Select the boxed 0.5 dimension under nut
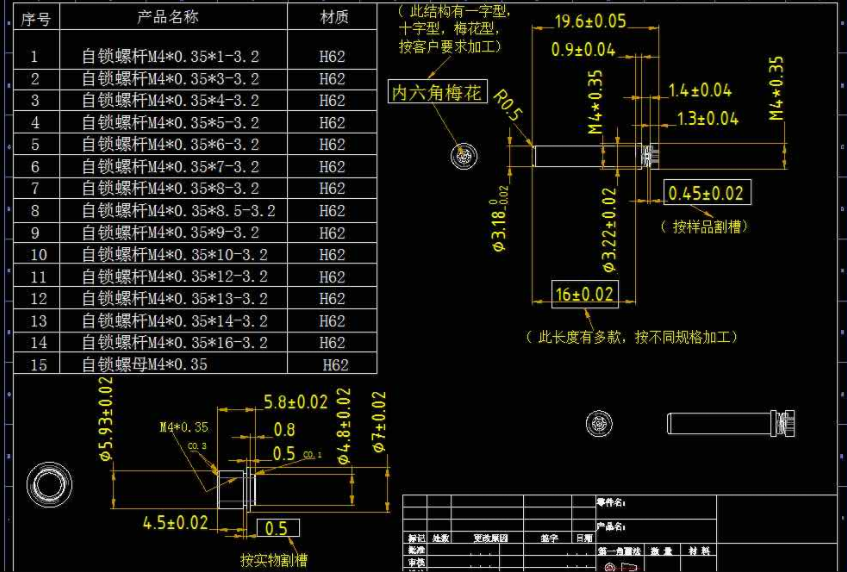847x572 pixels. point(277,528)
